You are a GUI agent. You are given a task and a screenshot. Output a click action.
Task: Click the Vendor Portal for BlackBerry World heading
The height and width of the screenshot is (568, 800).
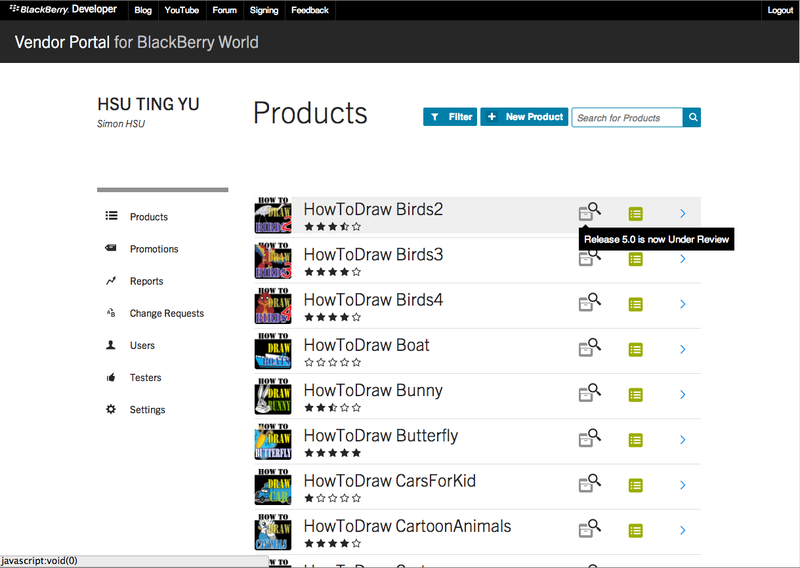(x=136, y=42)
